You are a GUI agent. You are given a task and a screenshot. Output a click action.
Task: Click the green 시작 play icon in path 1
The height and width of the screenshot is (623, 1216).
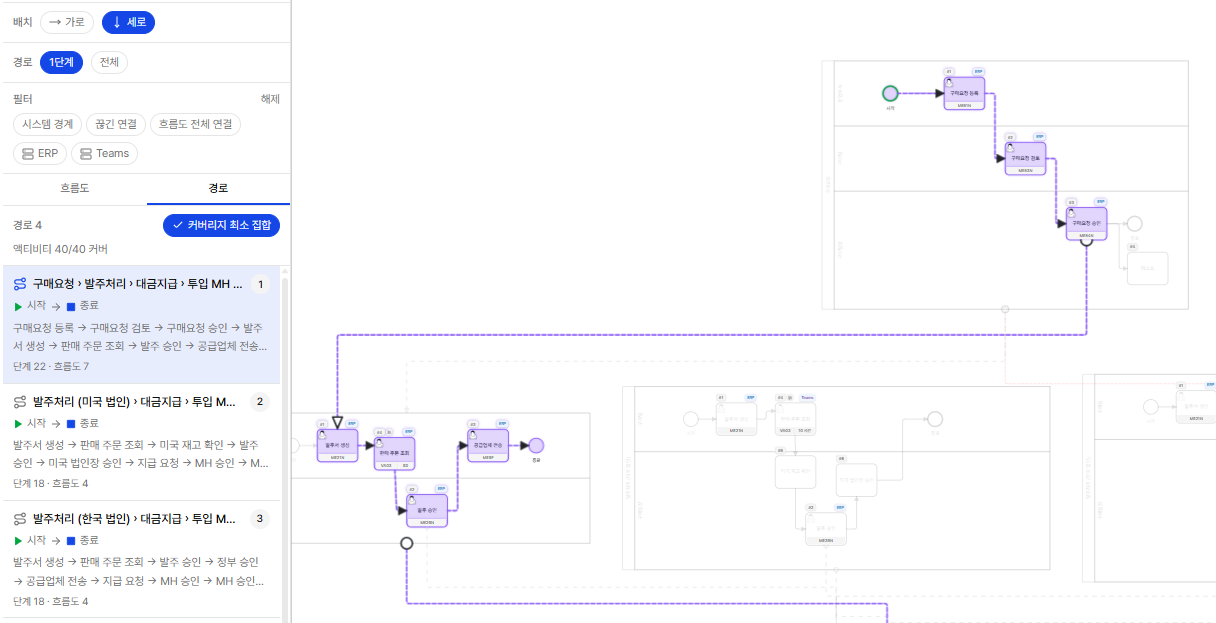click(x=18, y=305)
